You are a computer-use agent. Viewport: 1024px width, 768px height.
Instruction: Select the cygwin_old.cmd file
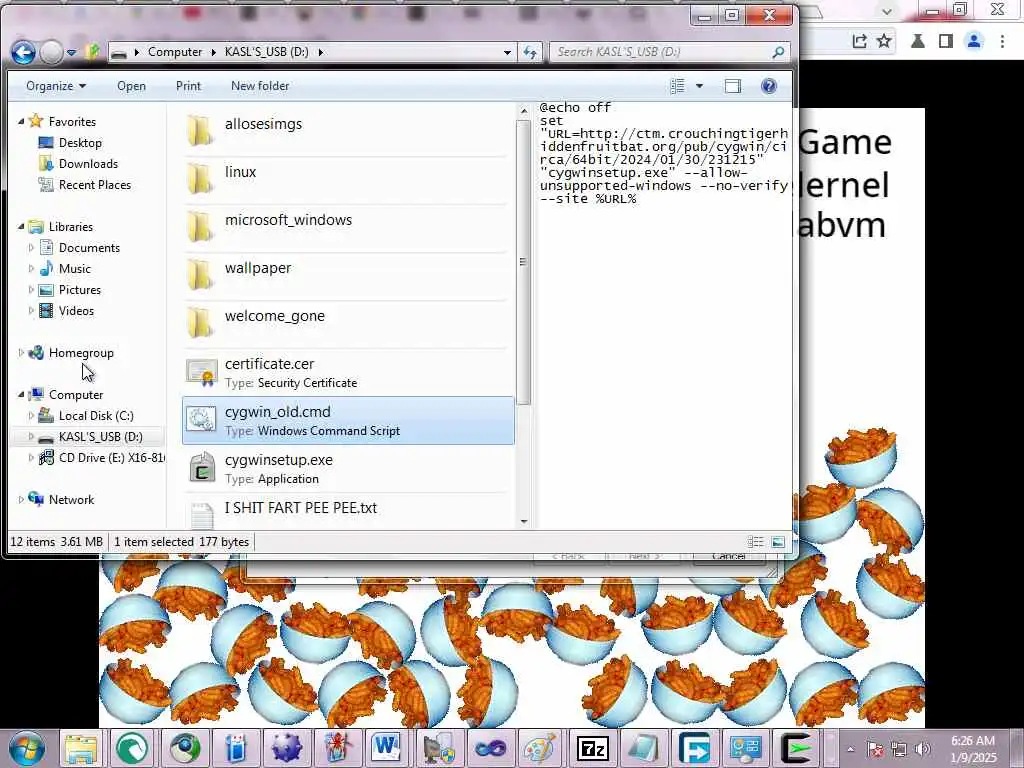(x=347, y=421)
